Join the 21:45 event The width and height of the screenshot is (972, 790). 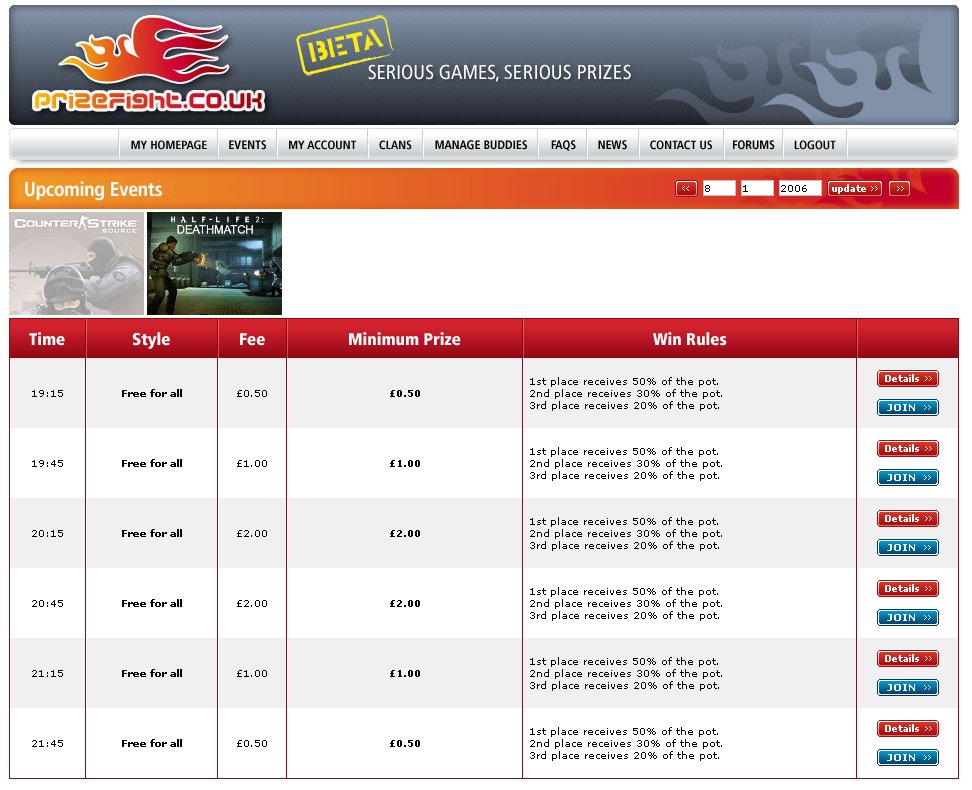907,758
